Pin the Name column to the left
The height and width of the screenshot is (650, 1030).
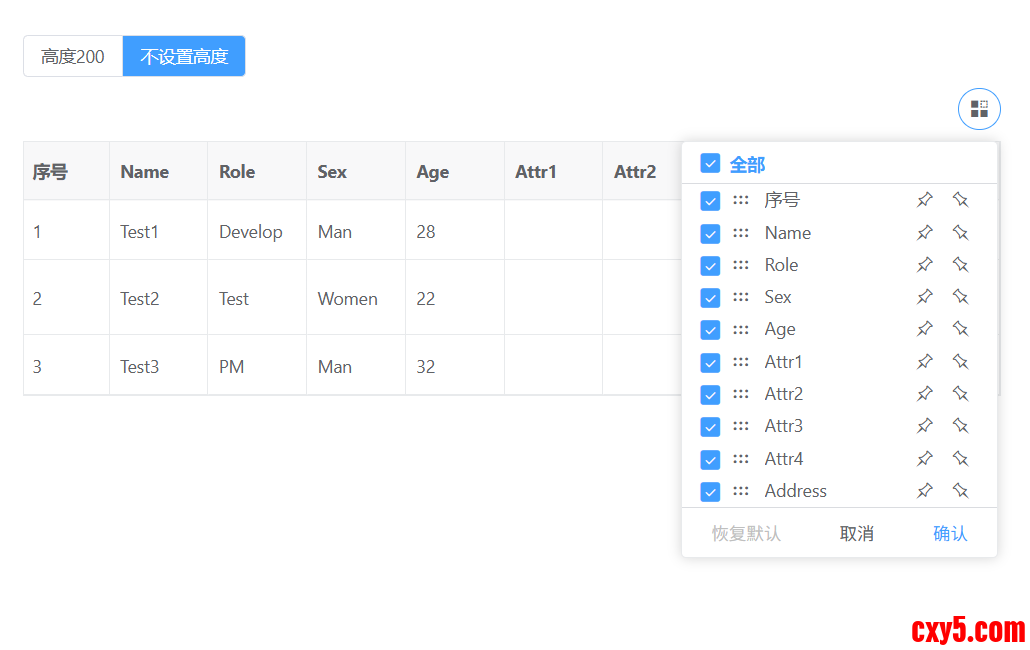coord(925,233)
